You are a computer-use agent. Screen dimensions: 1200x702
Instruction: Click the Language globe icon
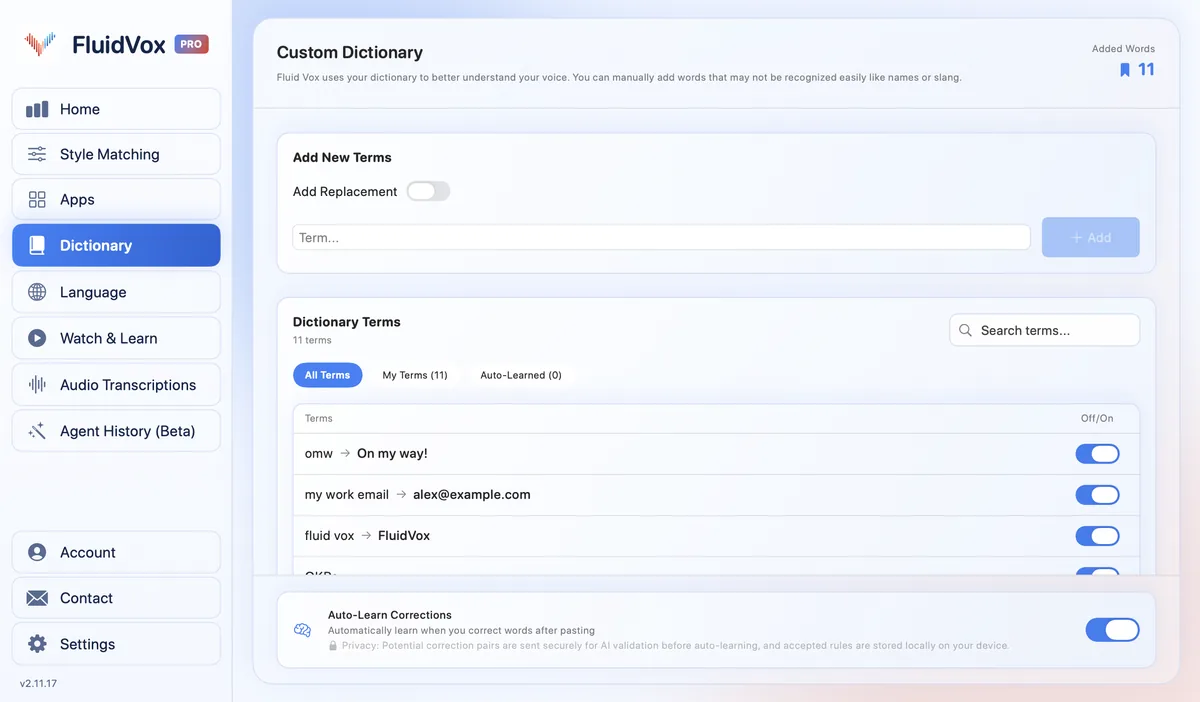tap(37, 292)
